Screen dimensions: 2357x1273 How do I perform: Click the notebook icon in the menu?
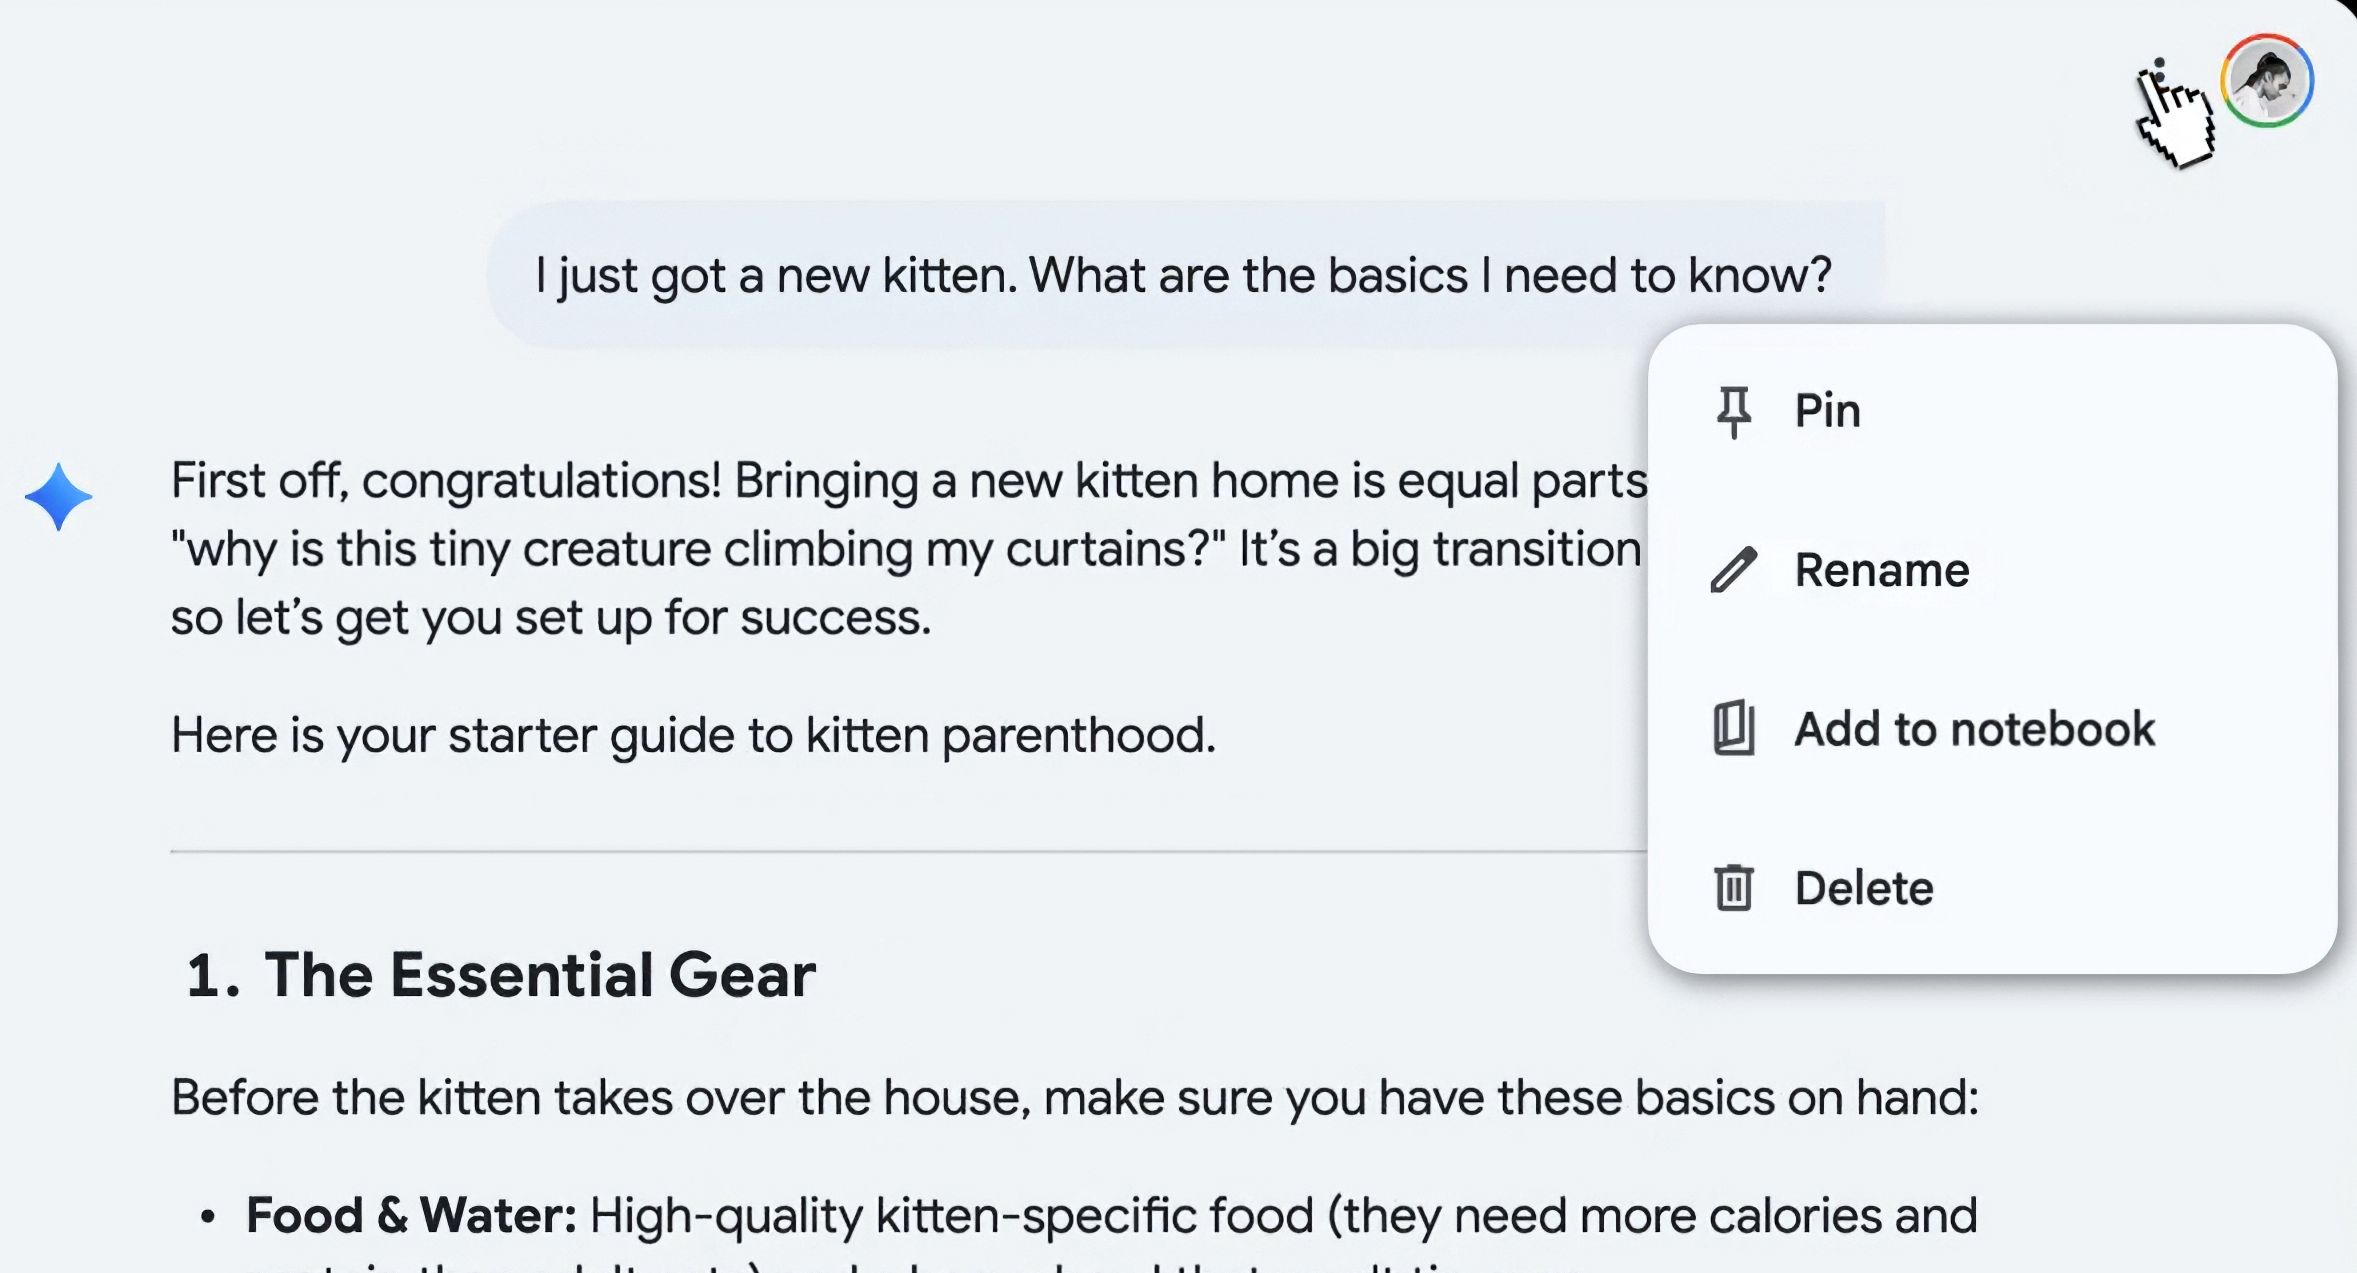pos(1733,729)
